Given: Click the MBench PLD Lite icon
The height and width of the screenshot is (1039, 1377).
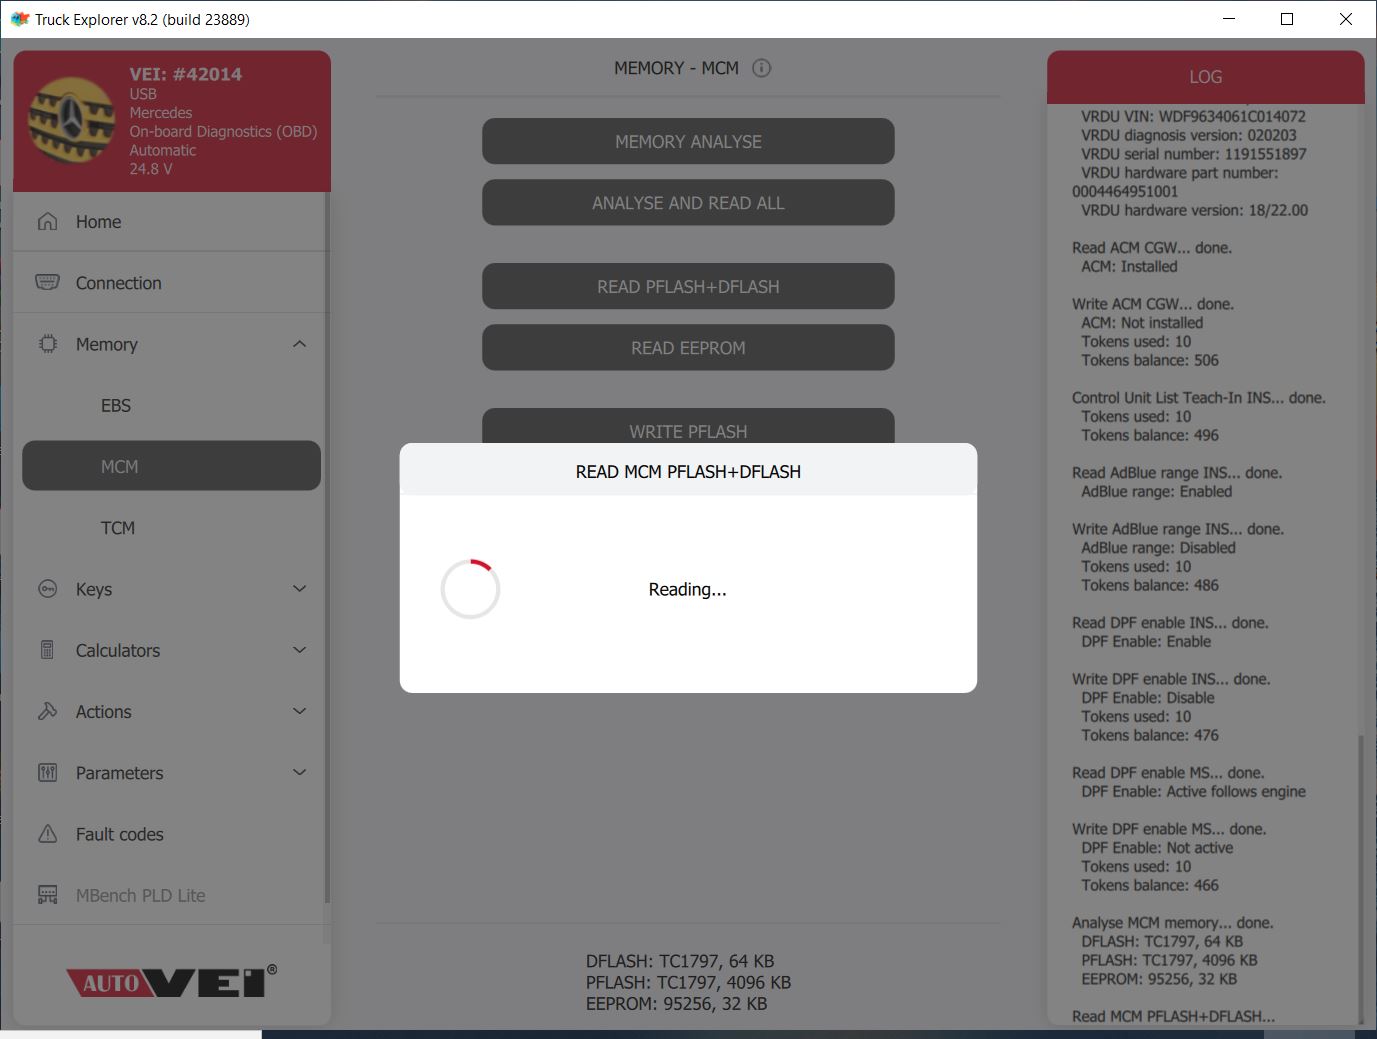Looking at the screenshot, I should 47,895.
